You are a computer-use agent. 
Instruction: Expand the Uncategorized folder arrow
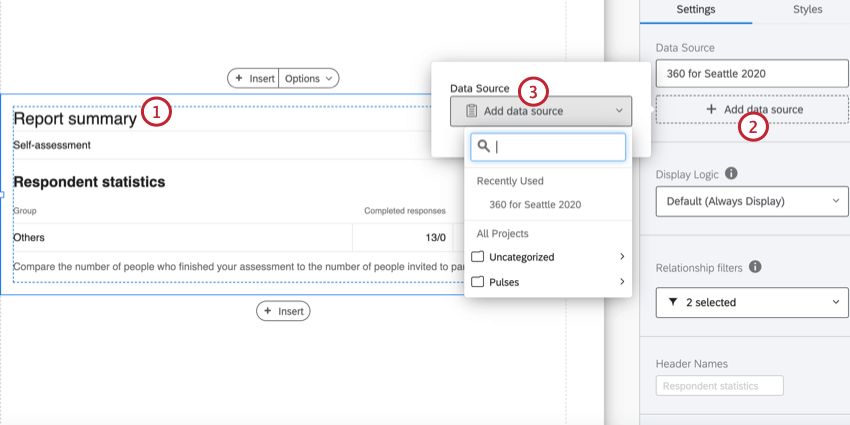click(622, 257)
